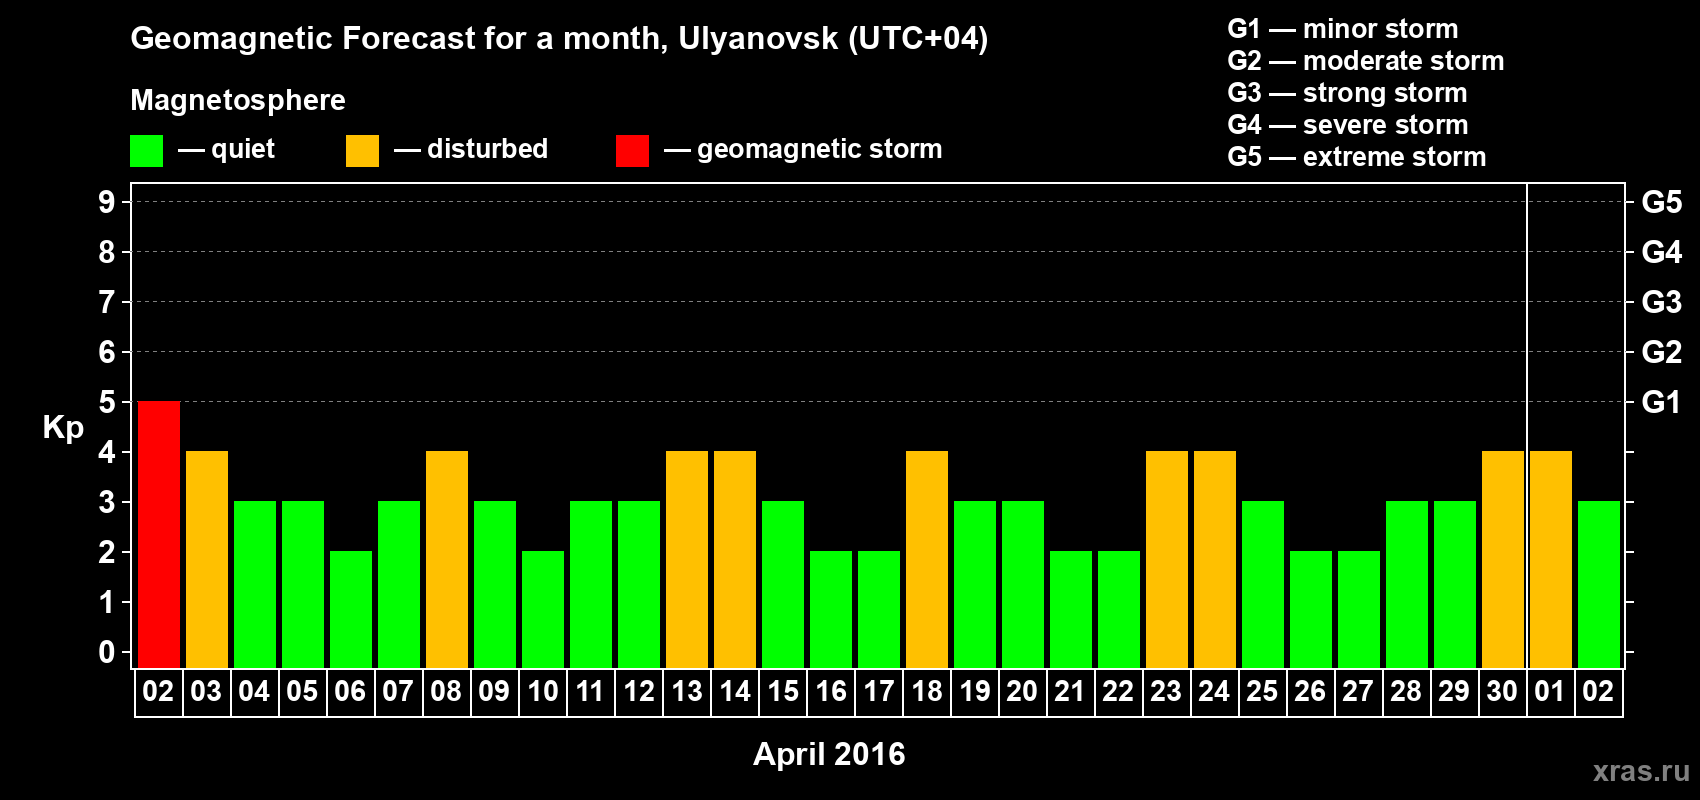Image resolution: width=1700 pixels, height=800 pixels.
Task: Click the G4 label on right axis
Action: click(x=1661, y=252)
